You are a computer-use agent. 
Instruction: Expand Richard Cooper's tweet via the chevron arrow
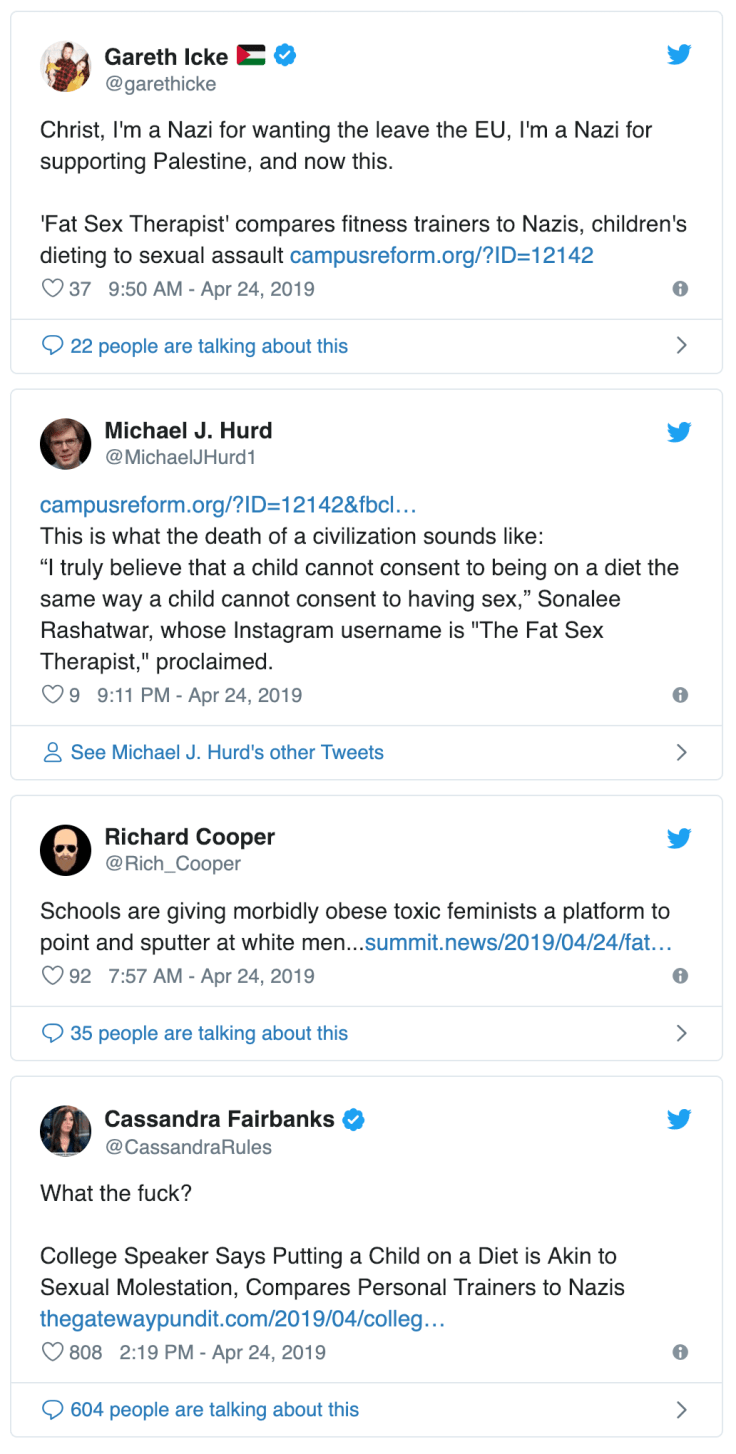tap(682, 1032)
